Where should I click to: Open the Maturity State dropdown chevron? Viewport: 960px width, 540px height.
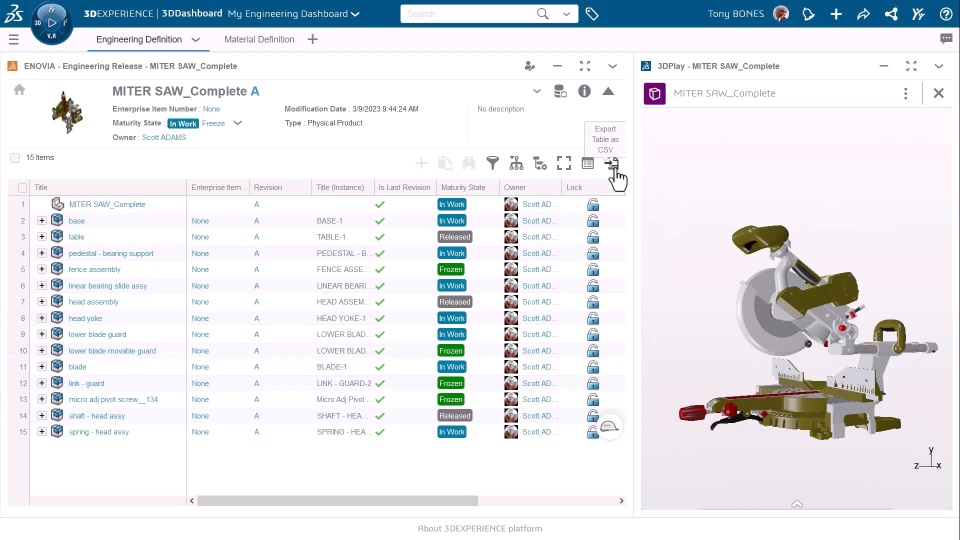click(x=238, y=123)
